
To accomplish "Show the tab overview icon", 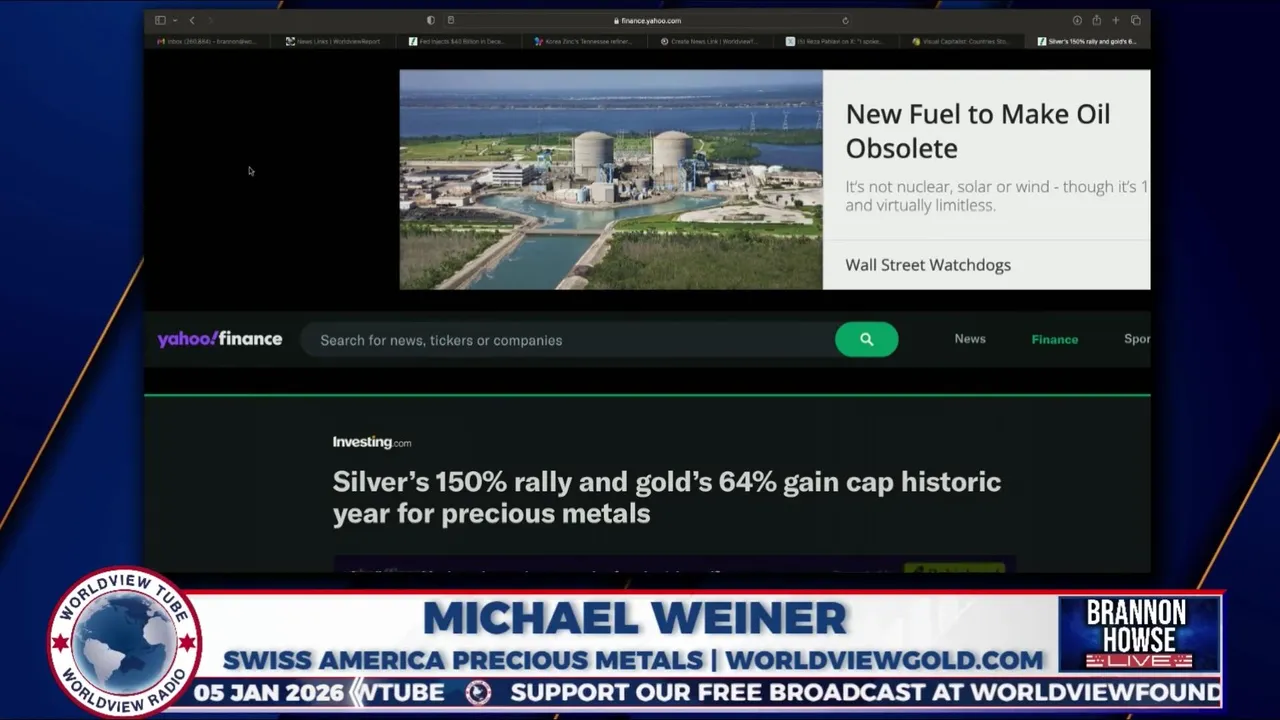I will [x=1135, y=20].
